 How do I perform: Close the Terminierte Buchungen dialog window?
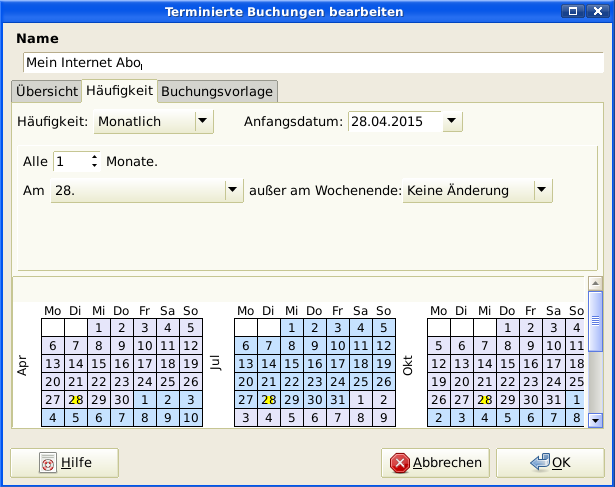tap(599, 12)
